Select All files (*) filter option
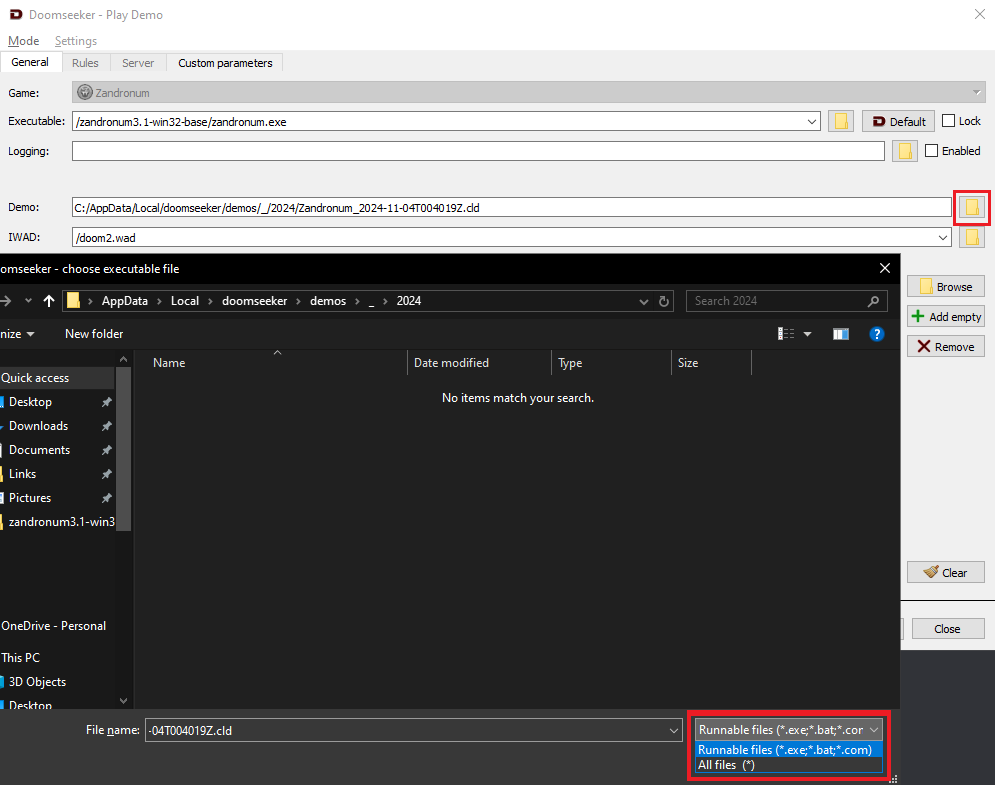995x785 pixels. pyautogui.click(x=726, y=765)
